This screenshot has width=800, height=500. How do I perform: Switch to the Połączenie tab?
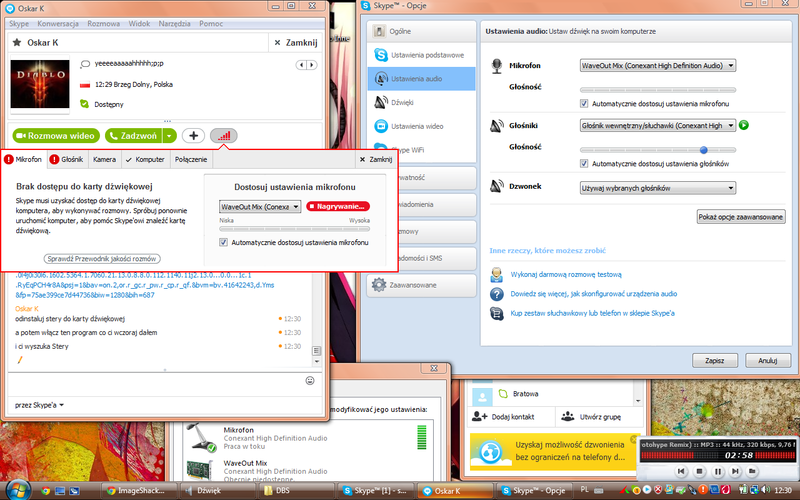pyautogui.click(x=191, y=160)
